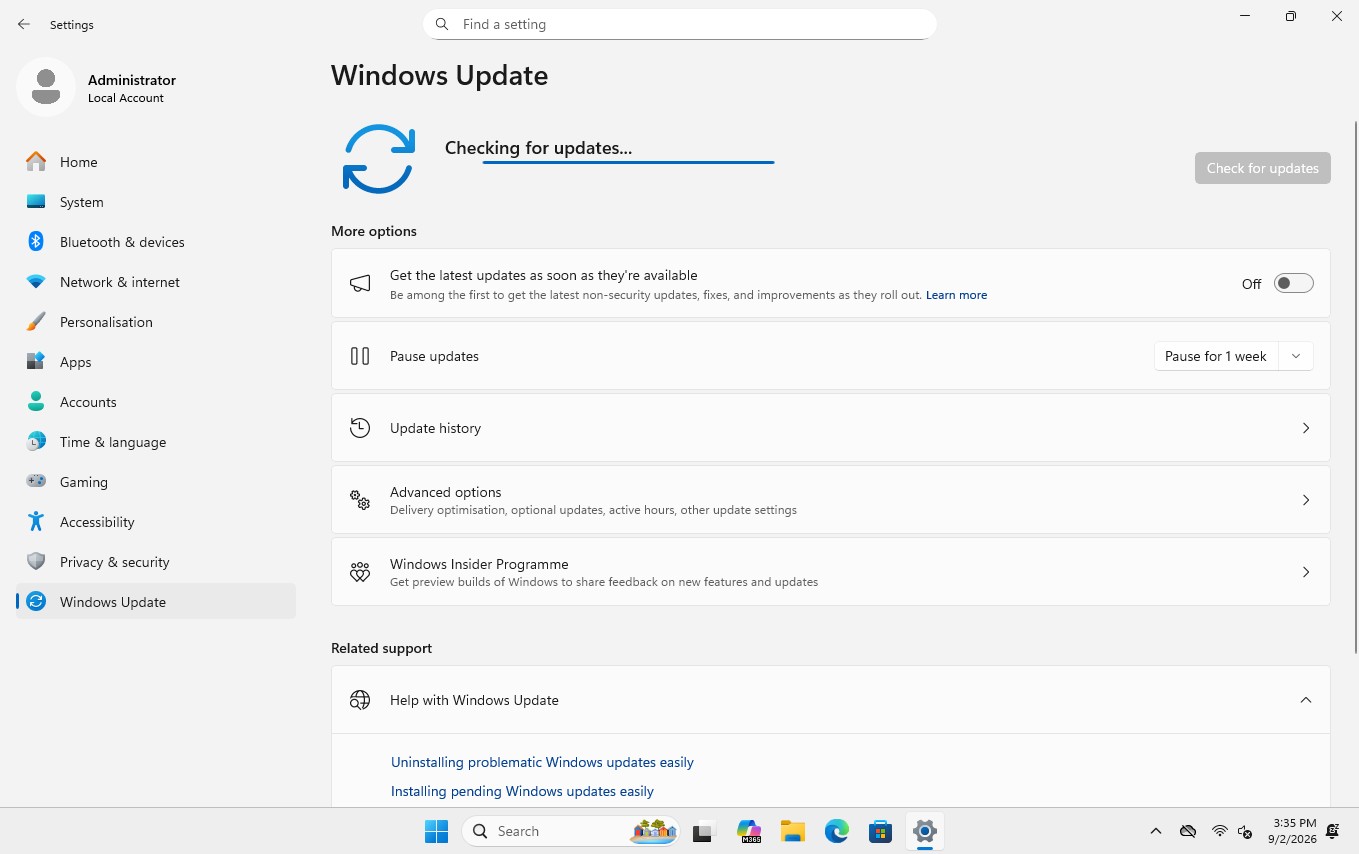Click the Administrator profile avatar
1359x854 pixels.
click(x=45, y=87)
